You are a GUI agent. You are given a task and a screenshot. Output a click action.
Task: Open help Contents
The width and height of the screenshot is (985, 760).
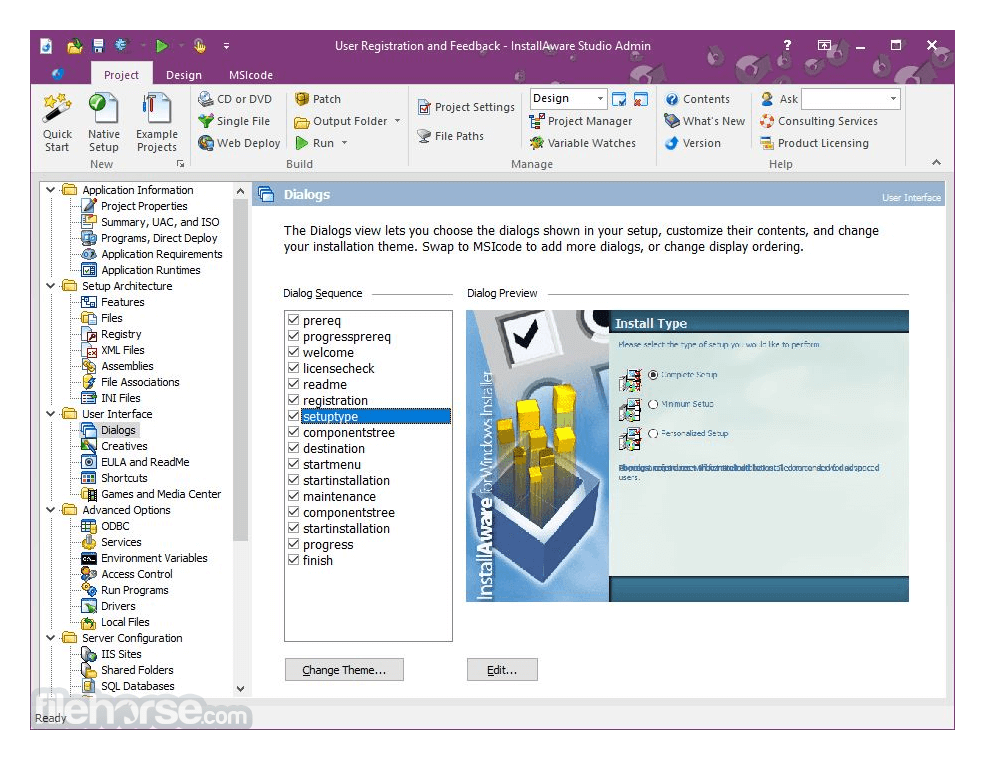(x=697, y=99)
